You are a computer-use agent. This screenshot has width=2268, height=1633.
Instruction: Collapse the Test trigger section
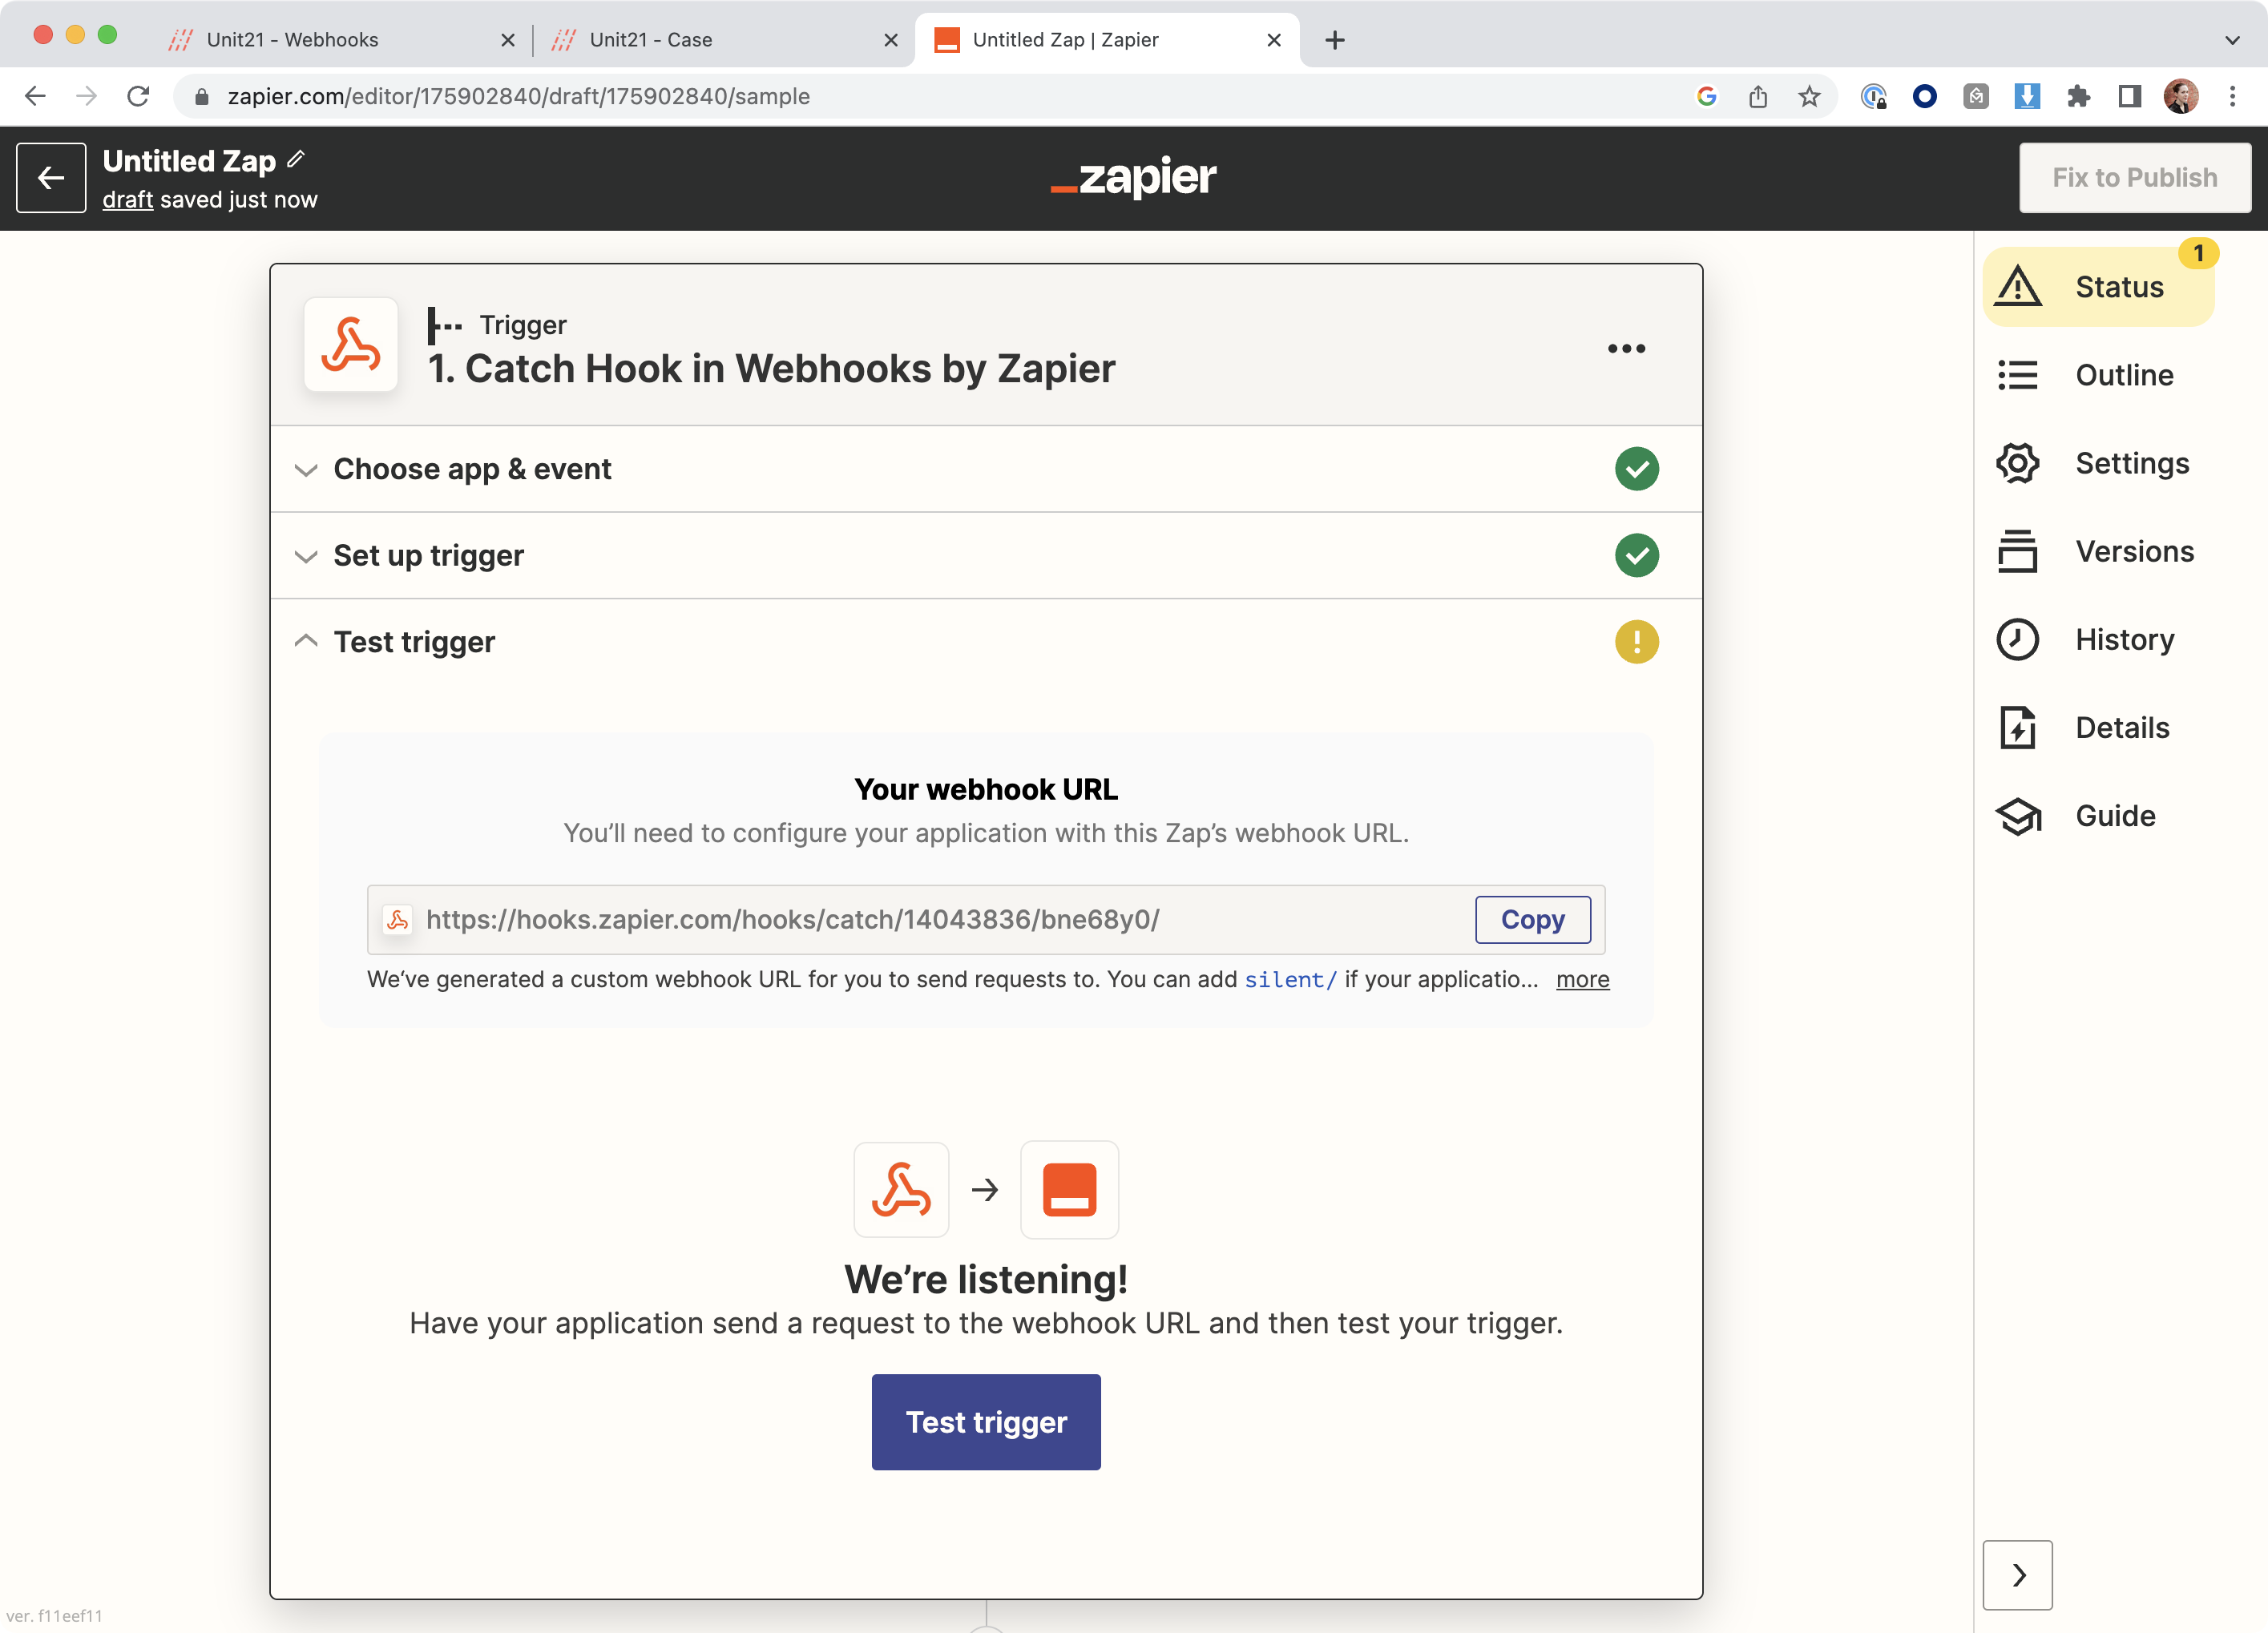coord(414,641)
